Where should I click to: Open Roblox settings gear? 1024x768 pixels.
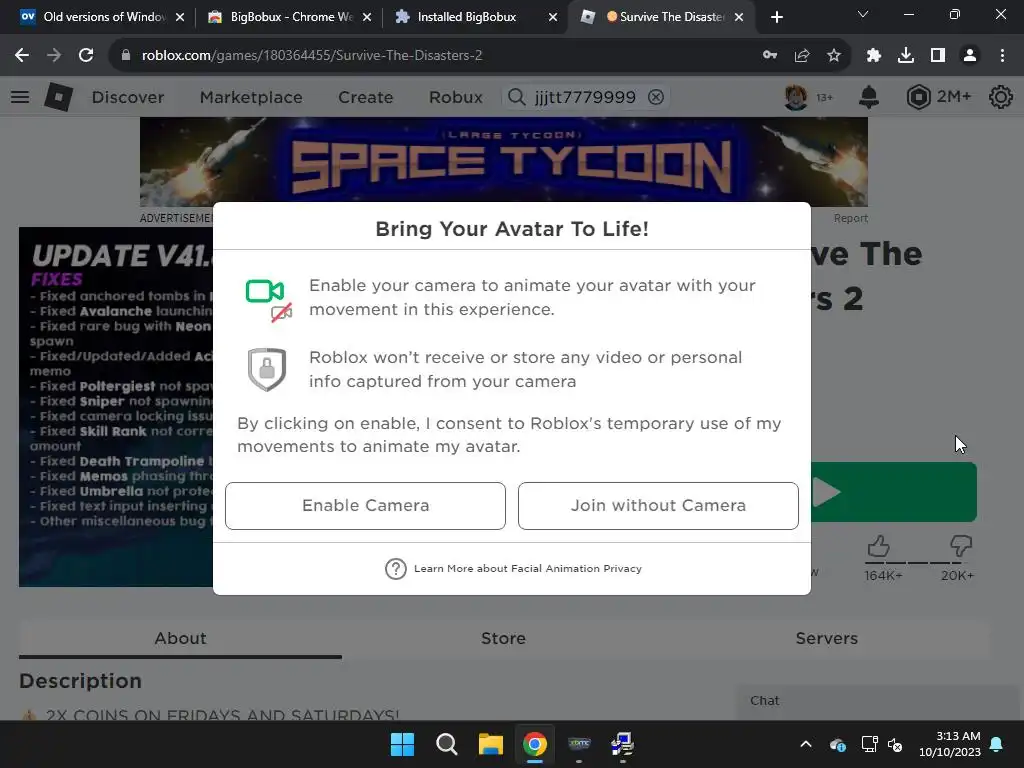point(1000,97)
